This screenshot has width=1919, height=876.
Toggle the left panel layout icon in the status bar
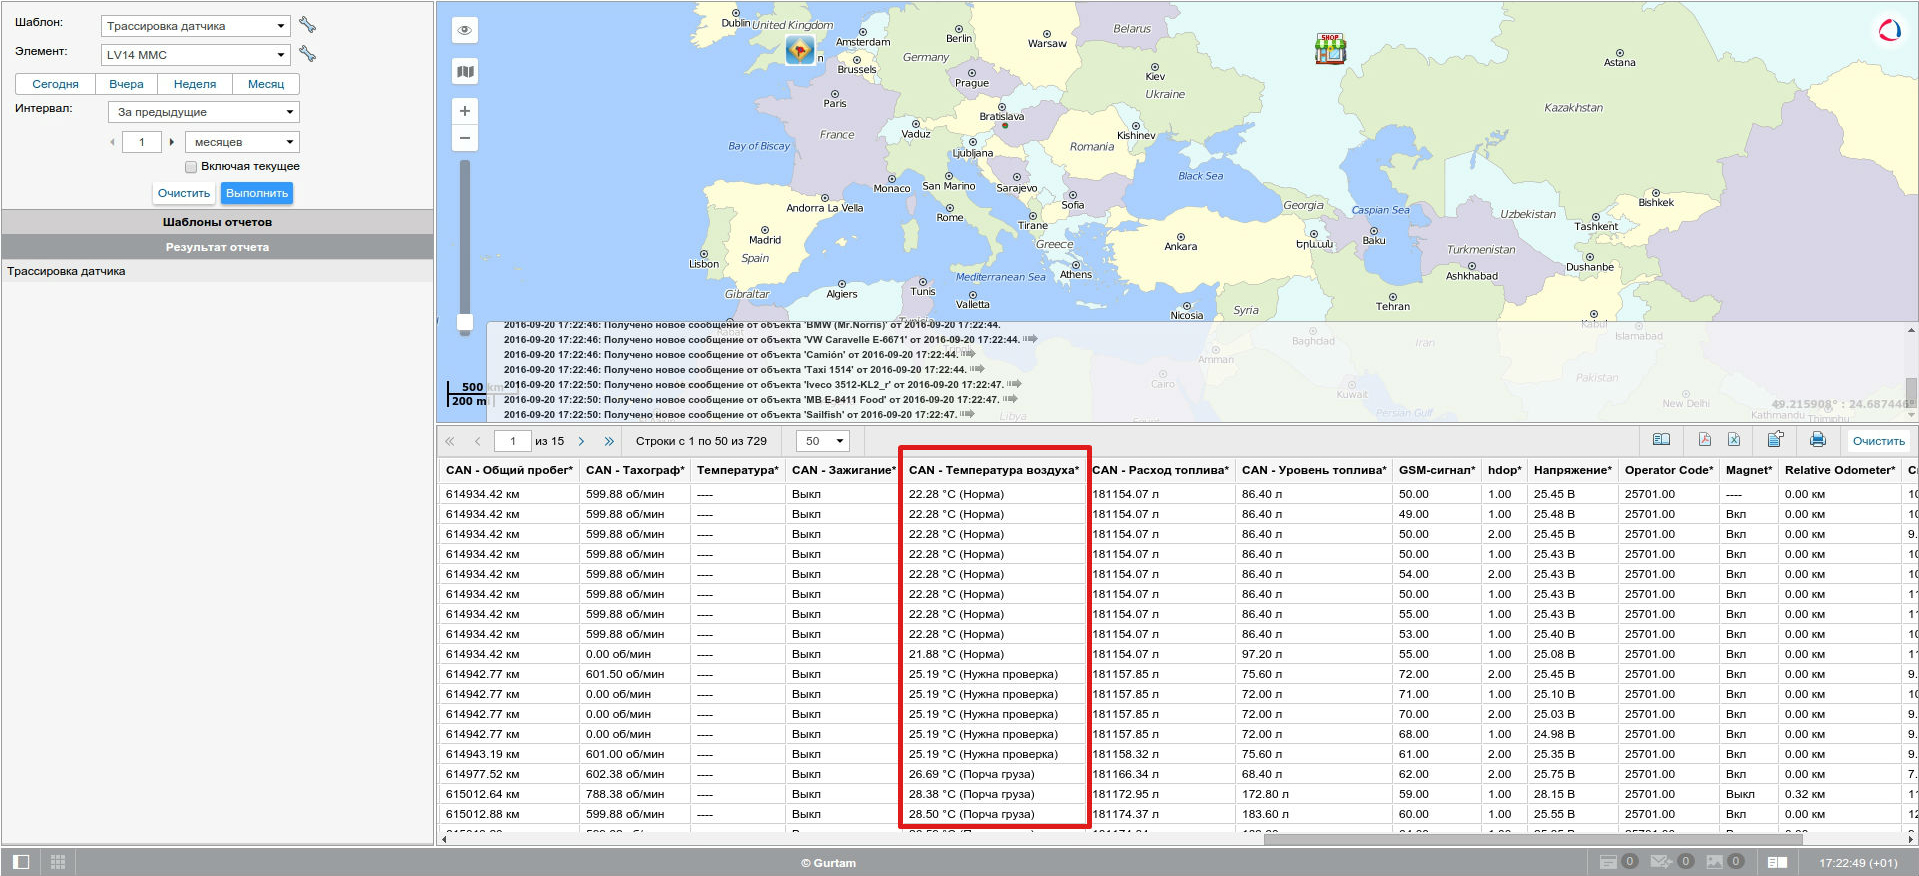[21, 861]
